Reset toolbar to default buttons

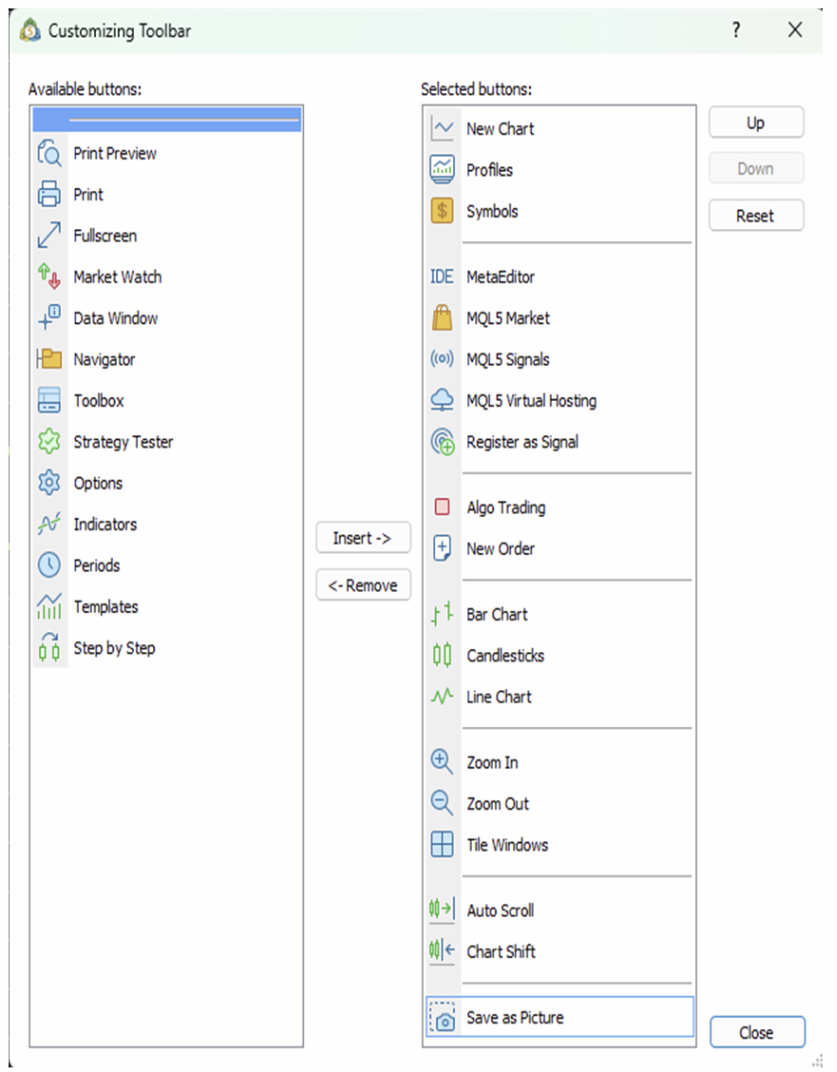point(756,215)
